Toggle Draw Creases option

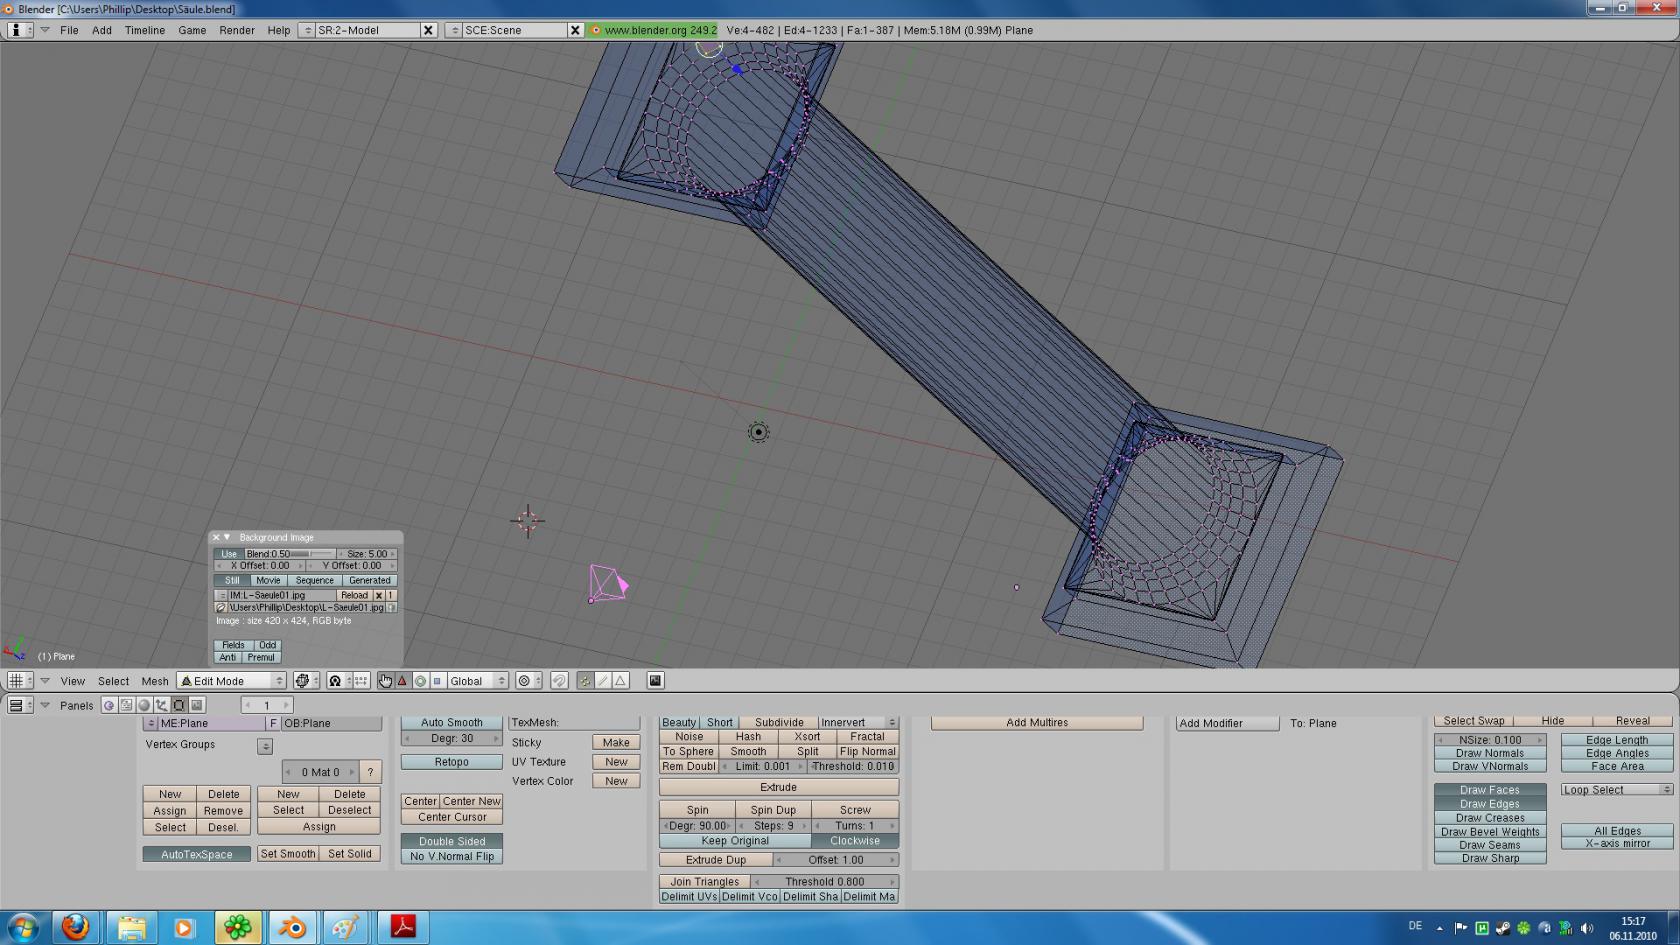(x=1490, y=818)
